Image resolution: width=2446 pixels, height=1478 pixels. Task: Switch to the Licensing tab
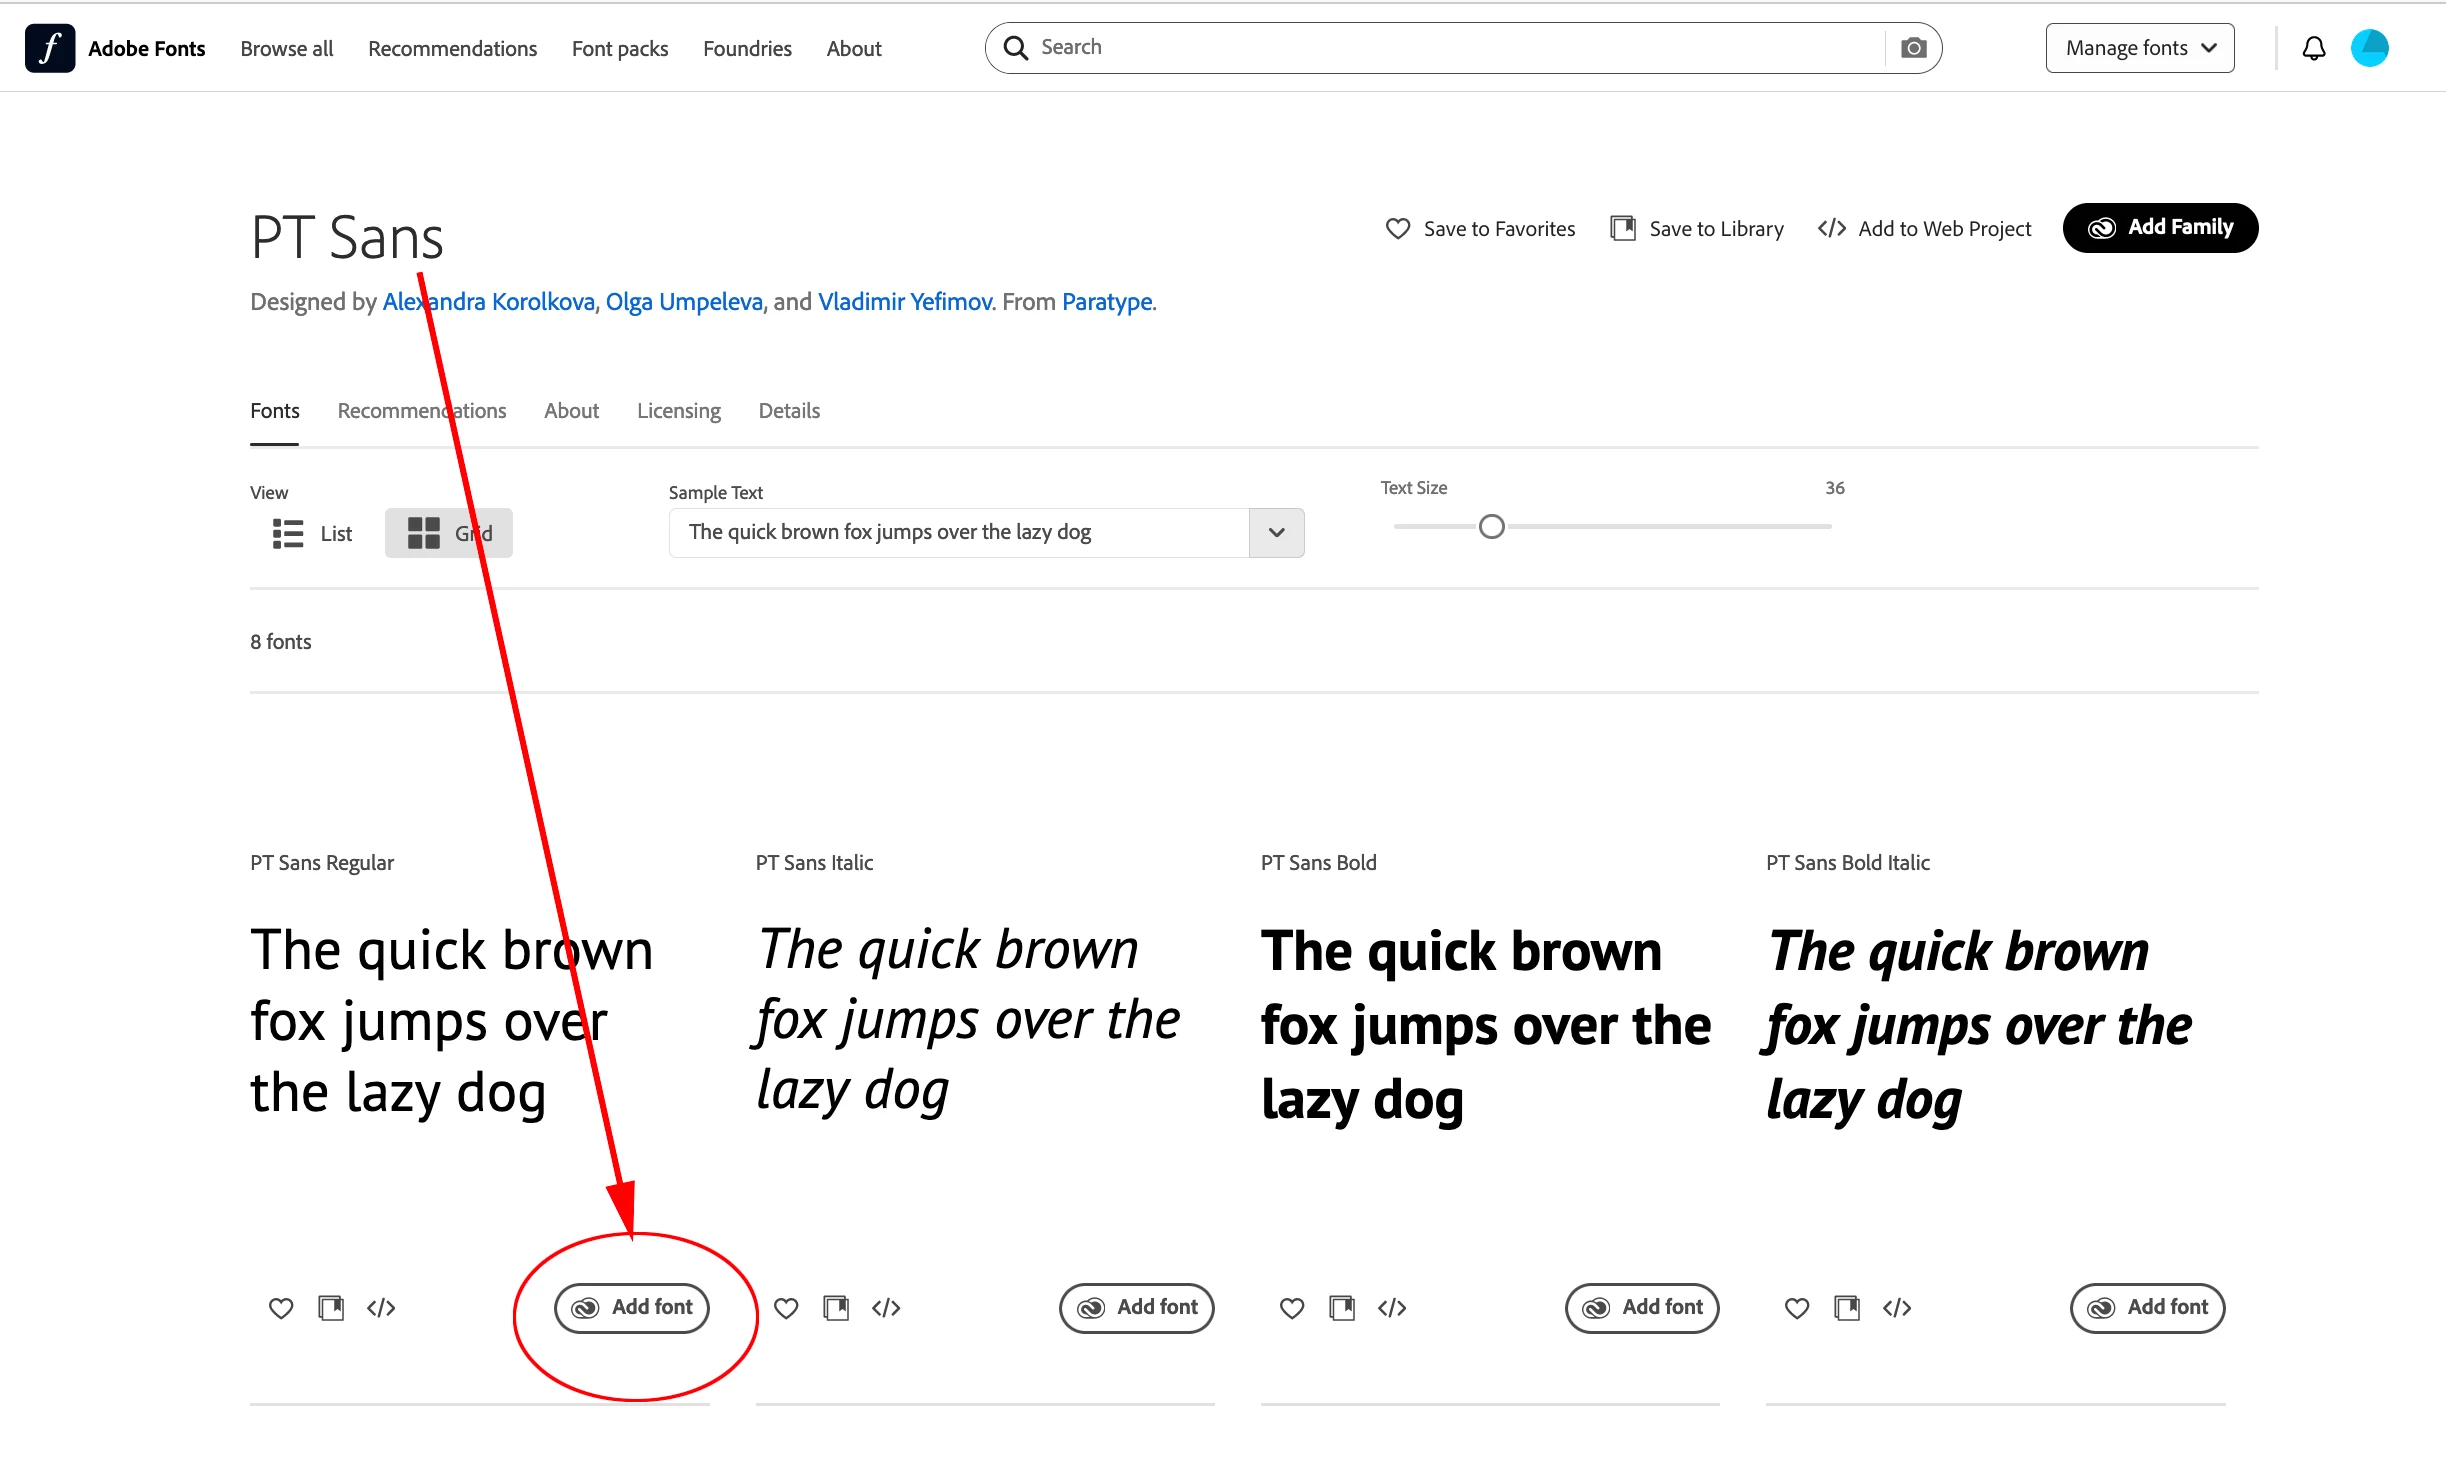678,411
